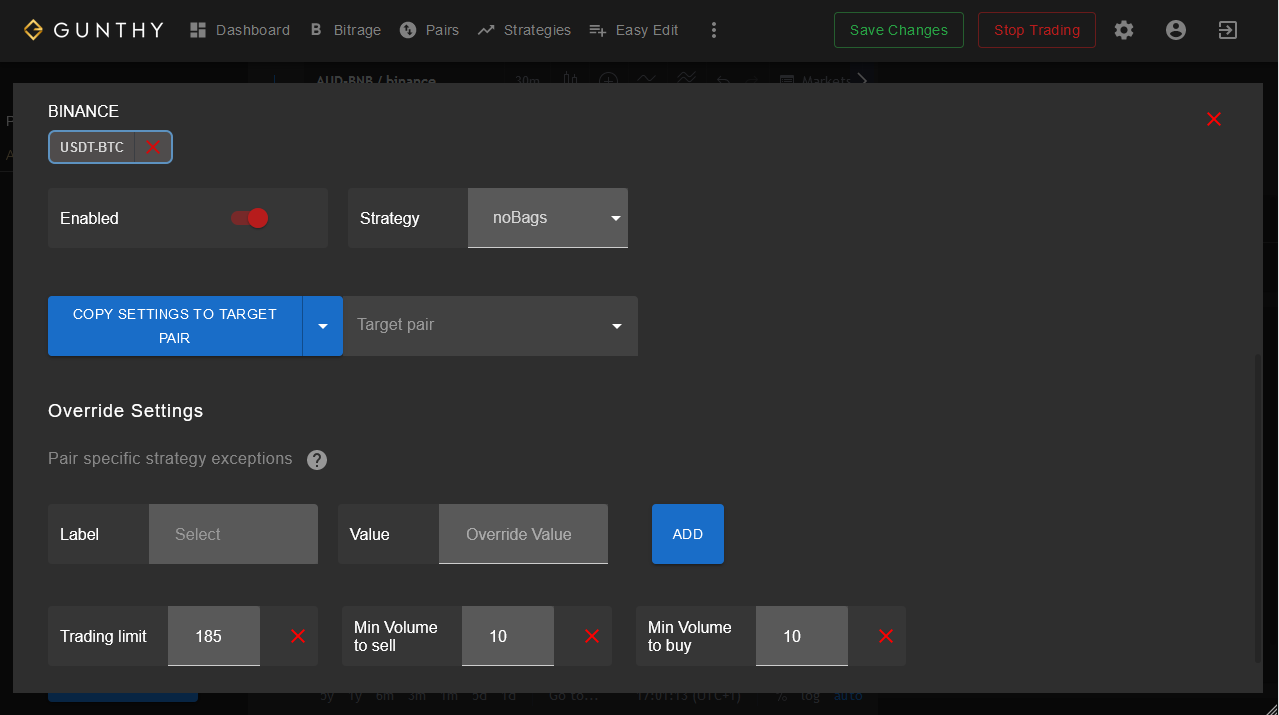Expand the Target pair dropdown
The height and width of the screenshot is (715, 1279).
coord(490,325)
